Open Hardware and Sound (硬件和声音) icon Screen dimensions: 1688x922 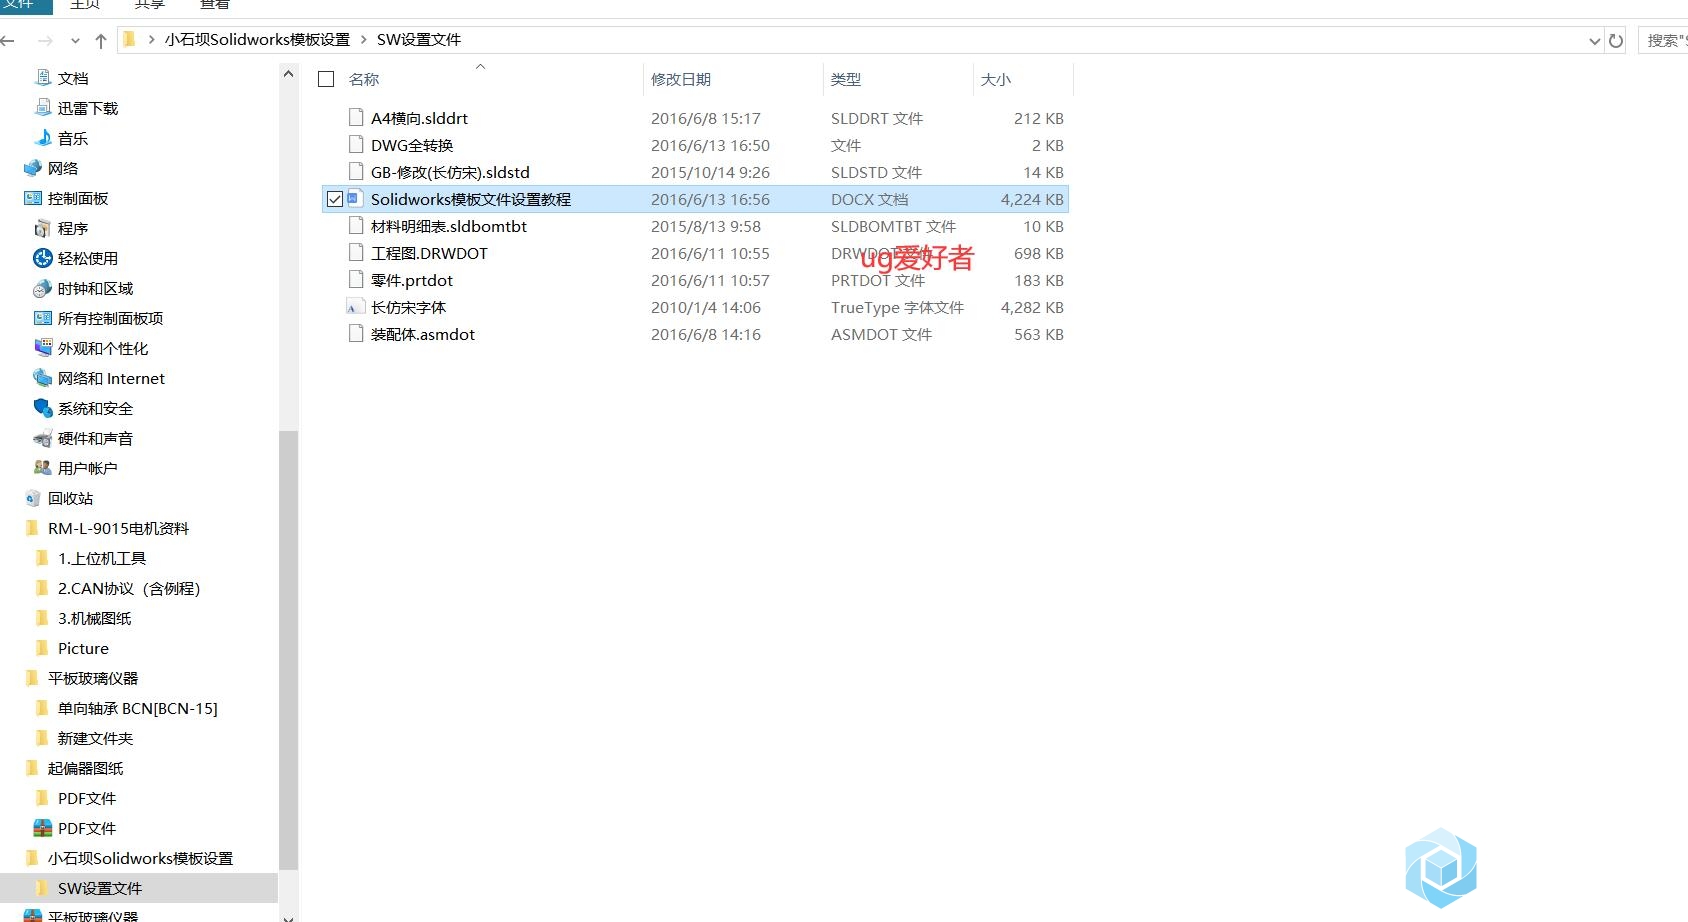43,438
